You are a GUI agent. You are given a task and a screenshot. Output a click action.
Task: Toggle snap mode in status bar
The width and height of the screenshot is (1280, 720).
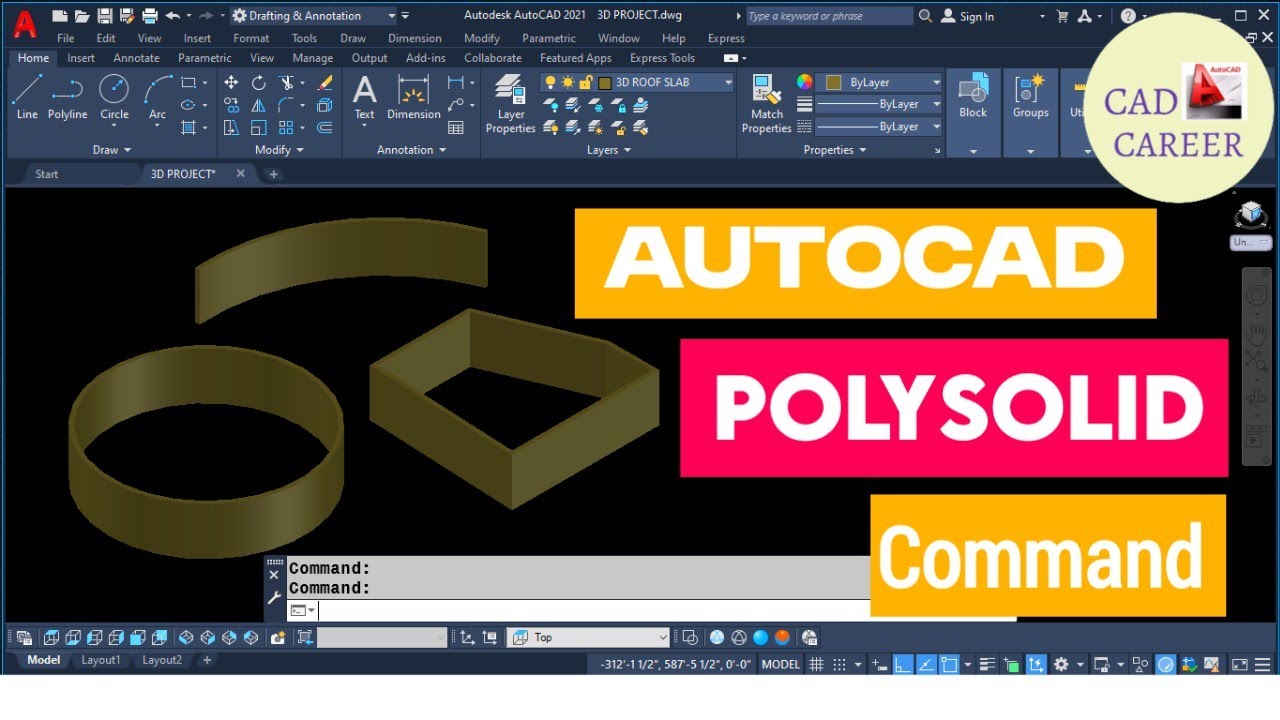[x=839, y=664]
